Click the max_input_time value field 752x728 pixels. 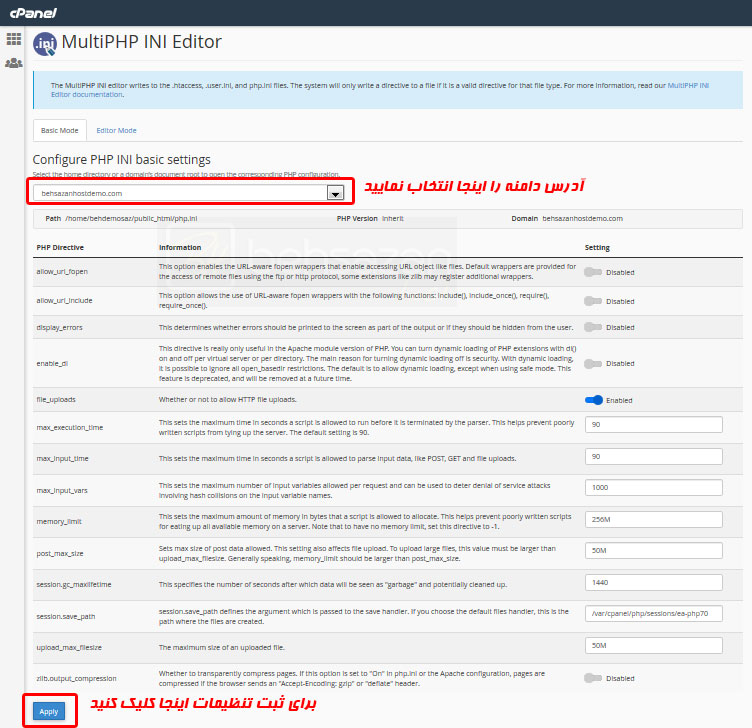(654, 457)
